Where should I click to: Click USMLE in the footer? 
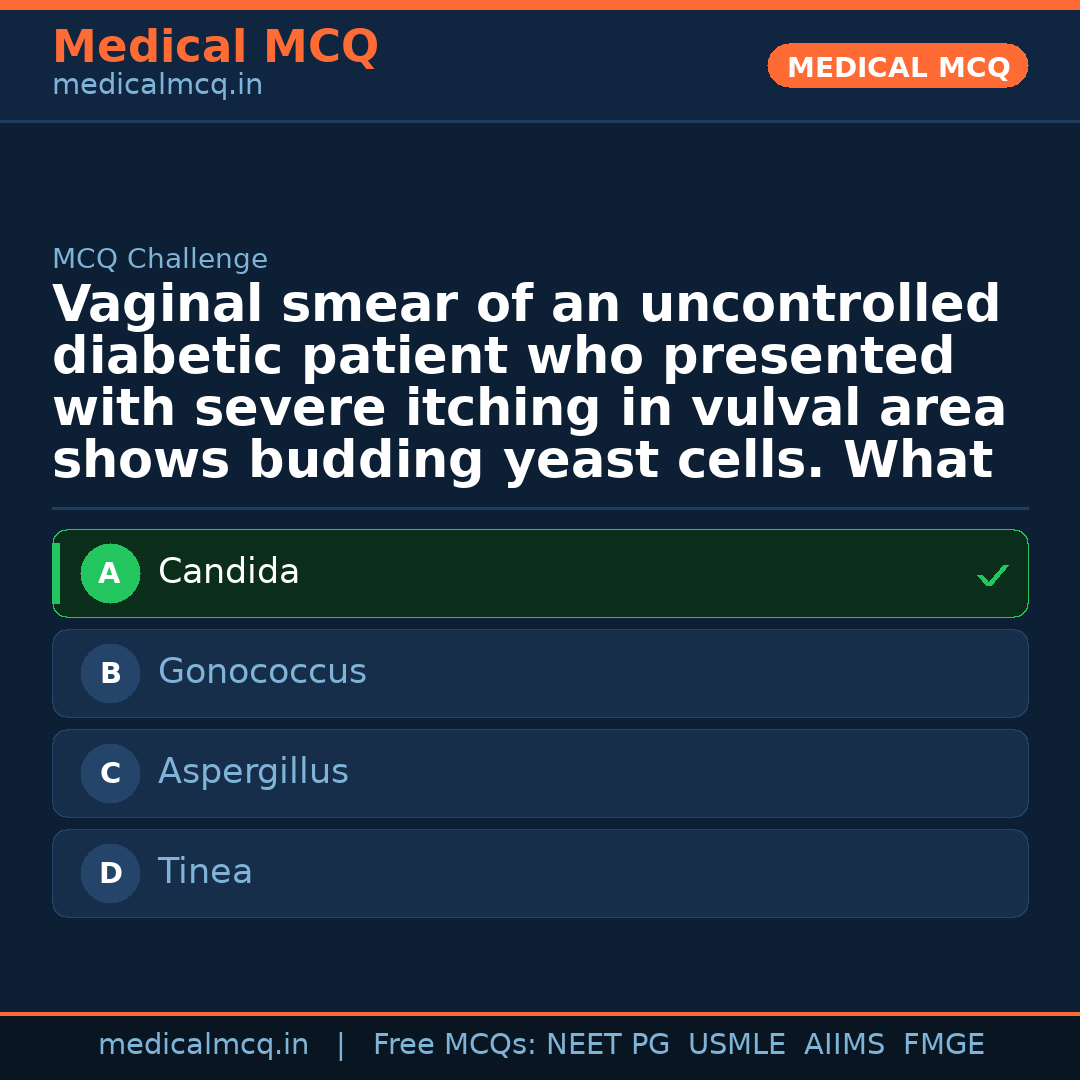click(x=736, y=1045)
